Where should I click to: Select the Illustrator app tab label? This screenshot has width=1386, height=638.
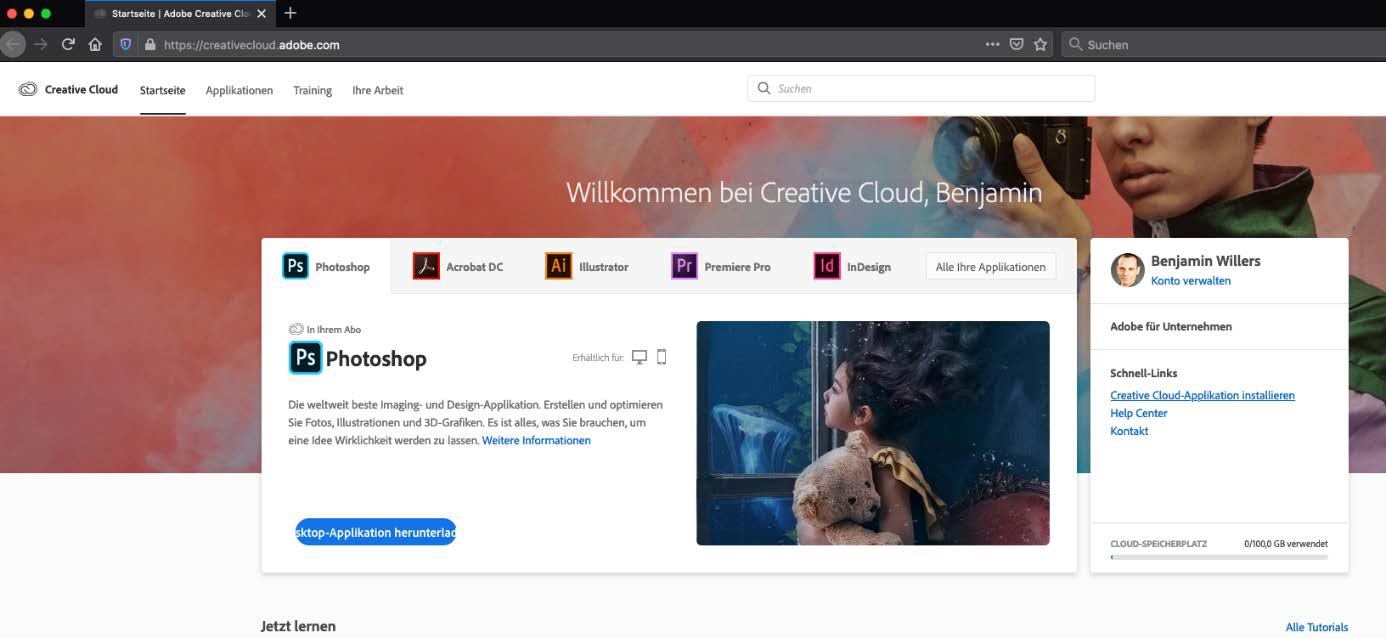pos(604,267)
